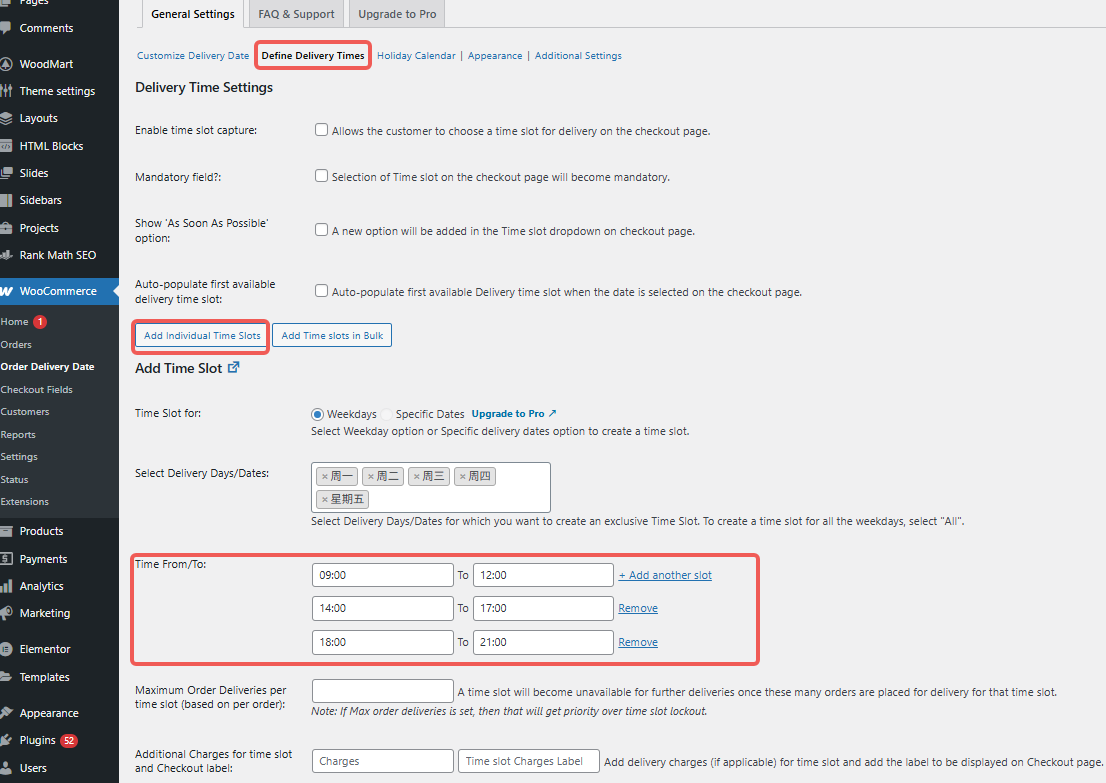Click the '+ Add another slot' link
1106x783 pixels.
pos(665,575)
